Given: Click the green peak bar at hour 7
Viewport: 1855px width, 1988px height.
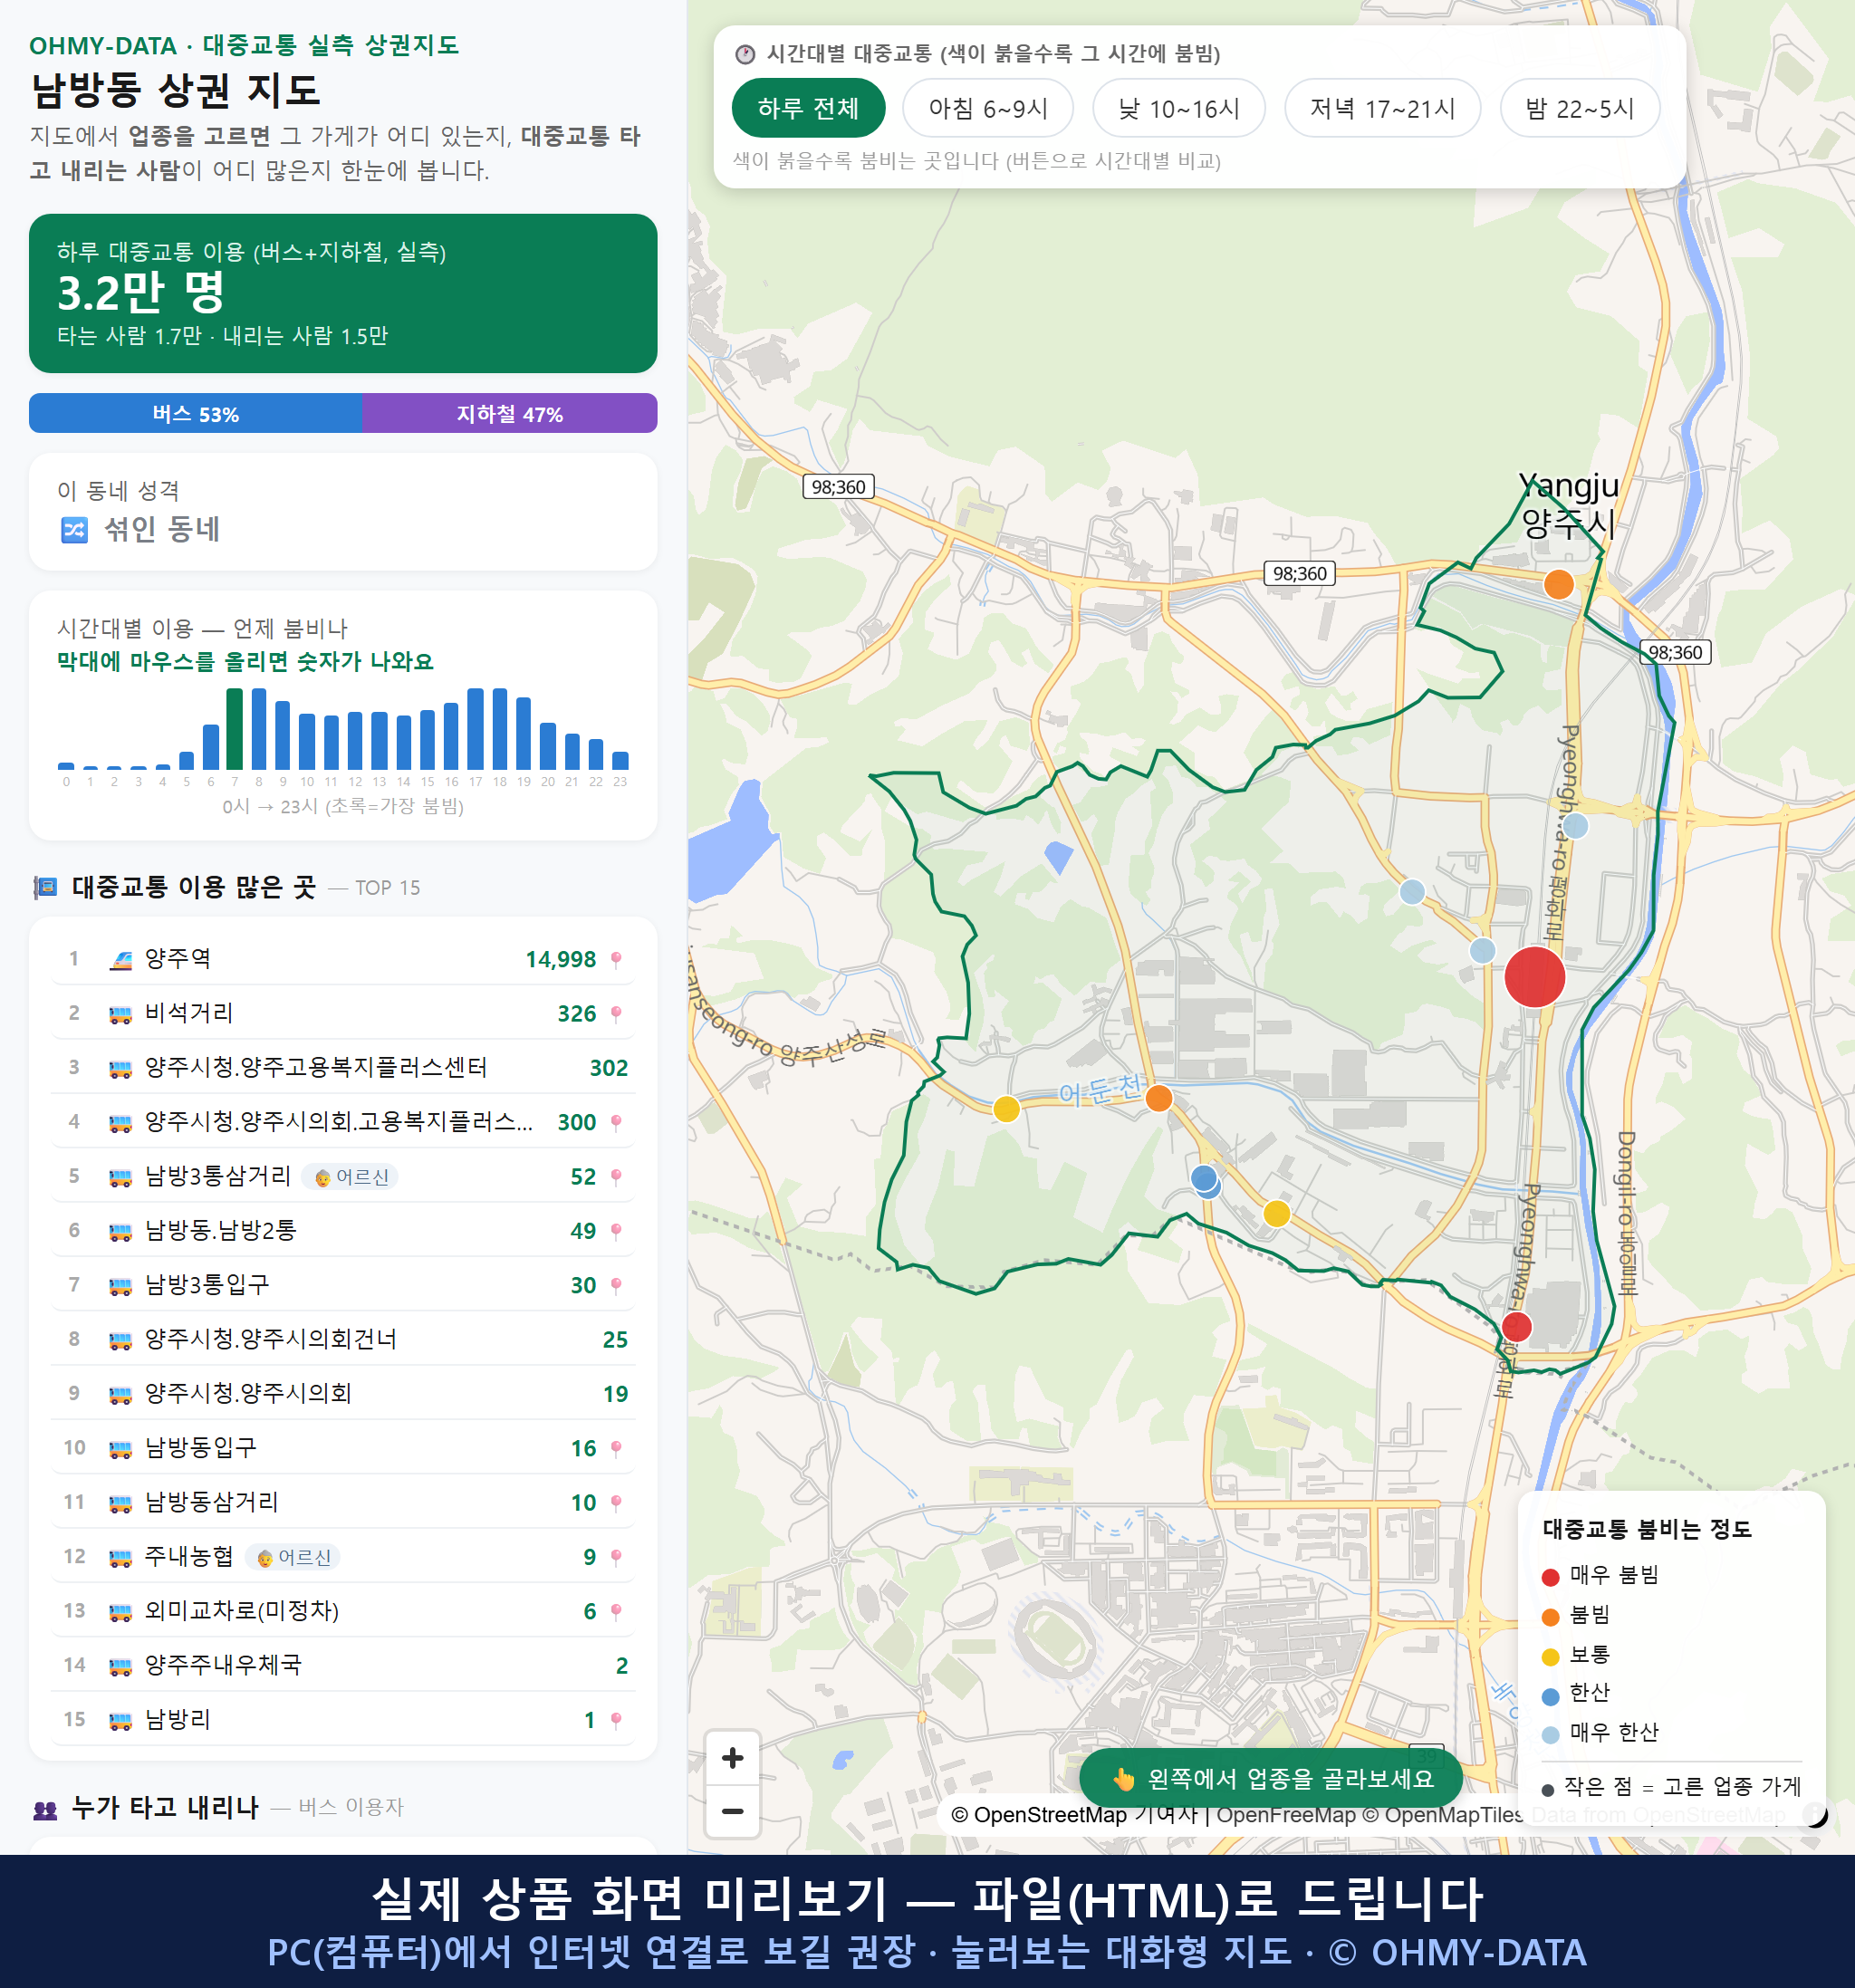Looking at the screenshot, I should pyautogui.click(x=234, y=729).
